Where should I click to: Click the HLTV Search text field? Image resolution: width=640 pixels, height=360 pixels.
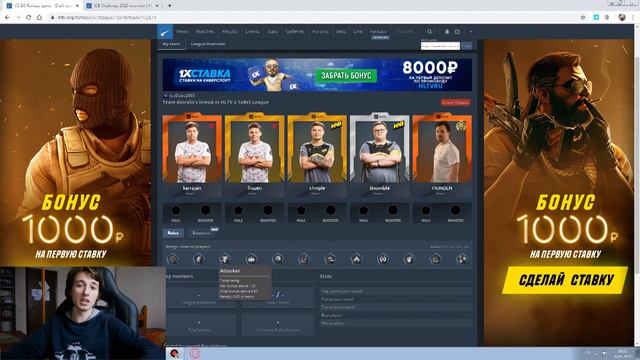point(410,31)
